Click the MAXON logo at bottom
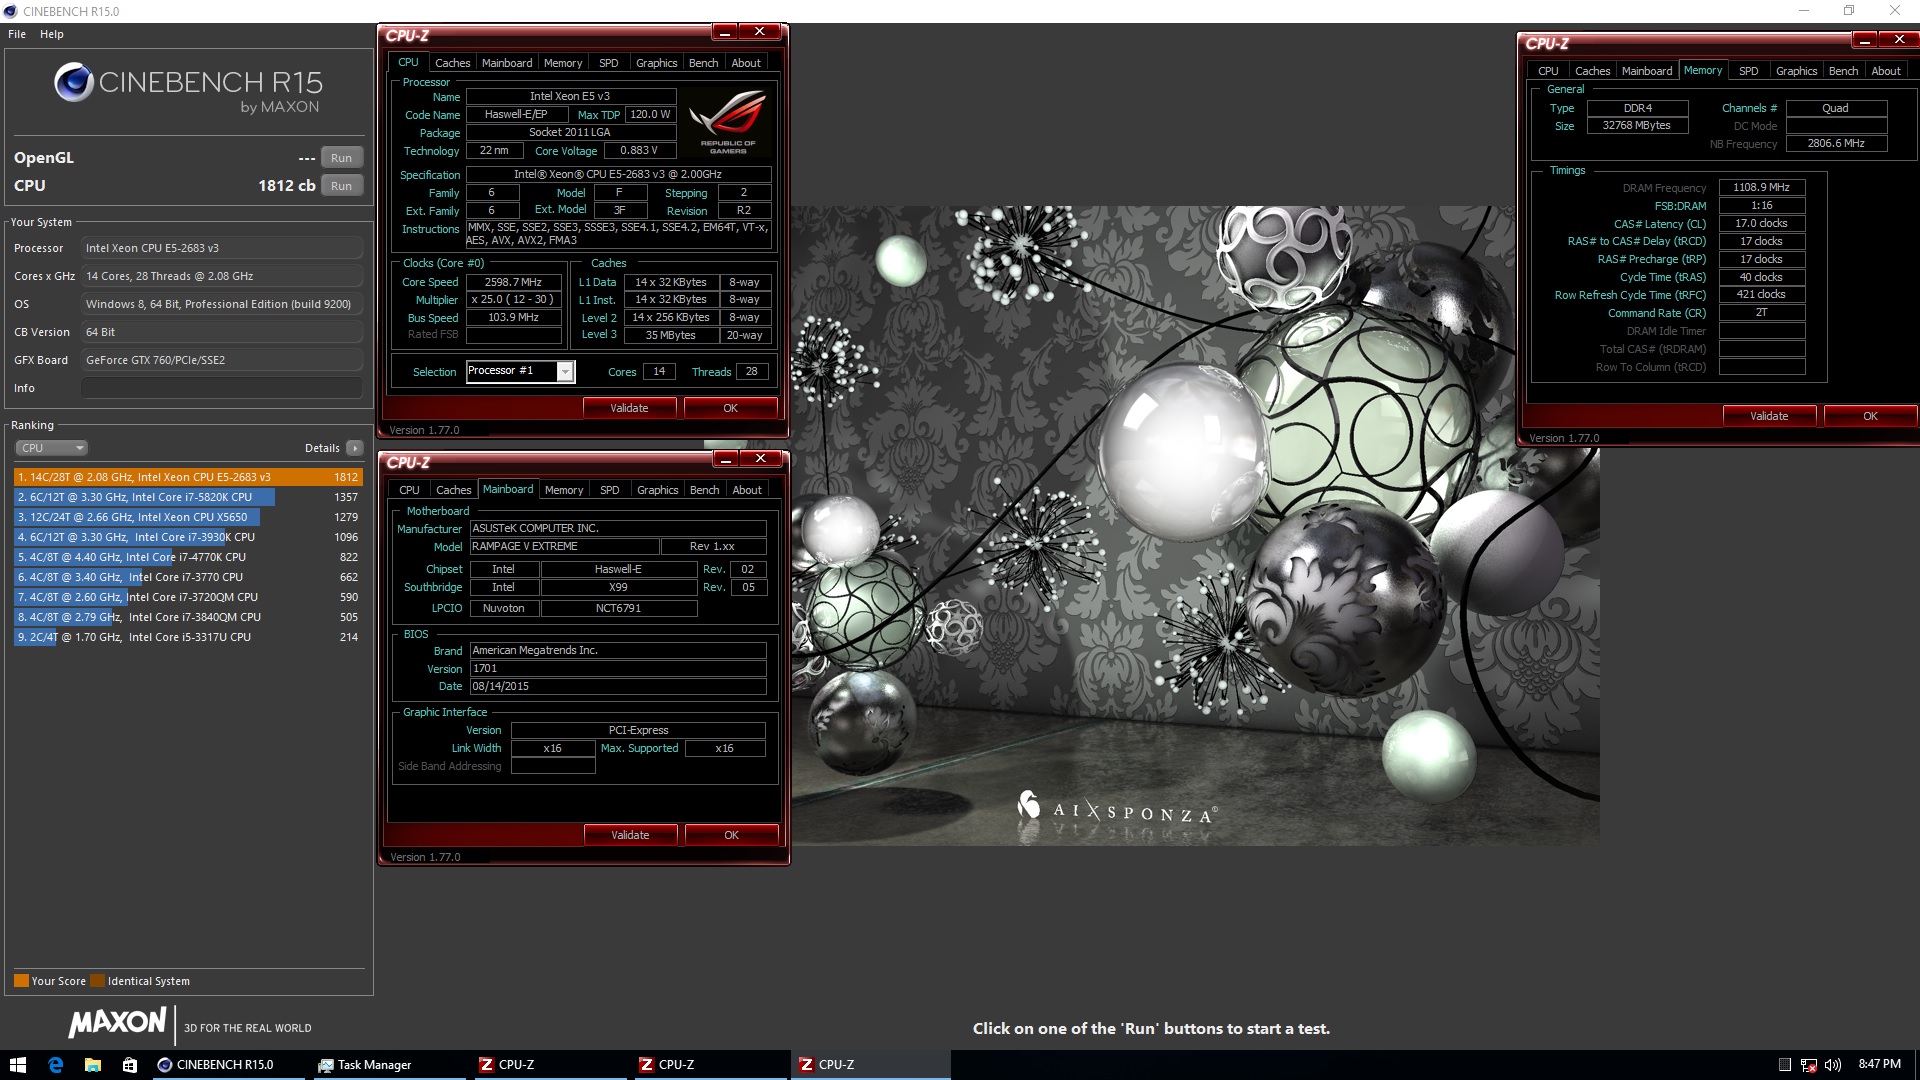Image resolution: width=1920 pixels, height=1080 pixels. pos(118,1022)
